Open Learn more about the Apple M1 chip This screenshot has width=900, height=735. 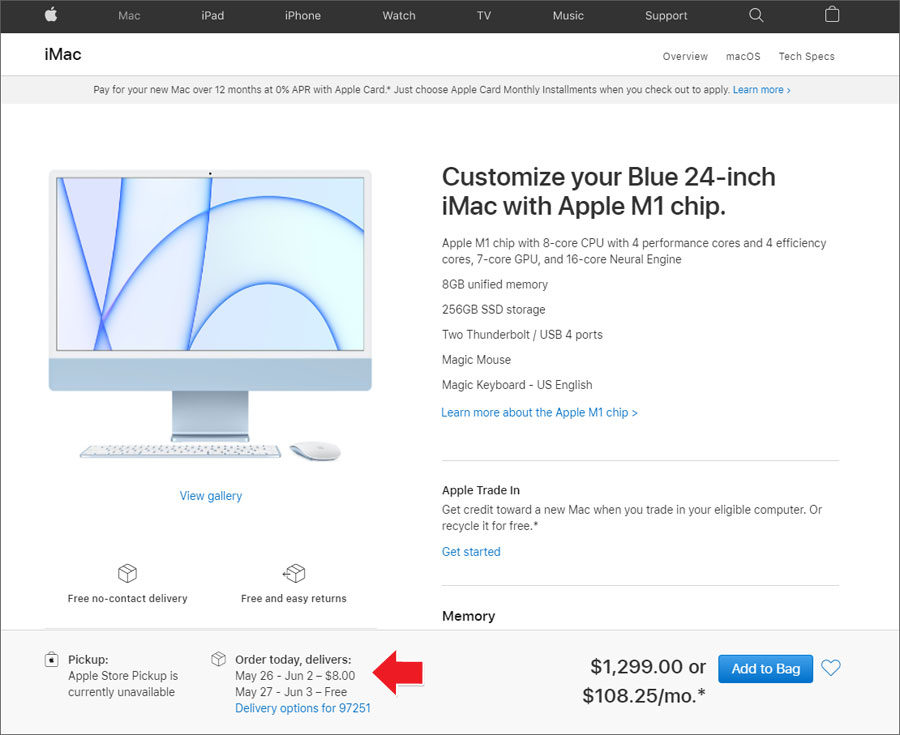point(539,413)
